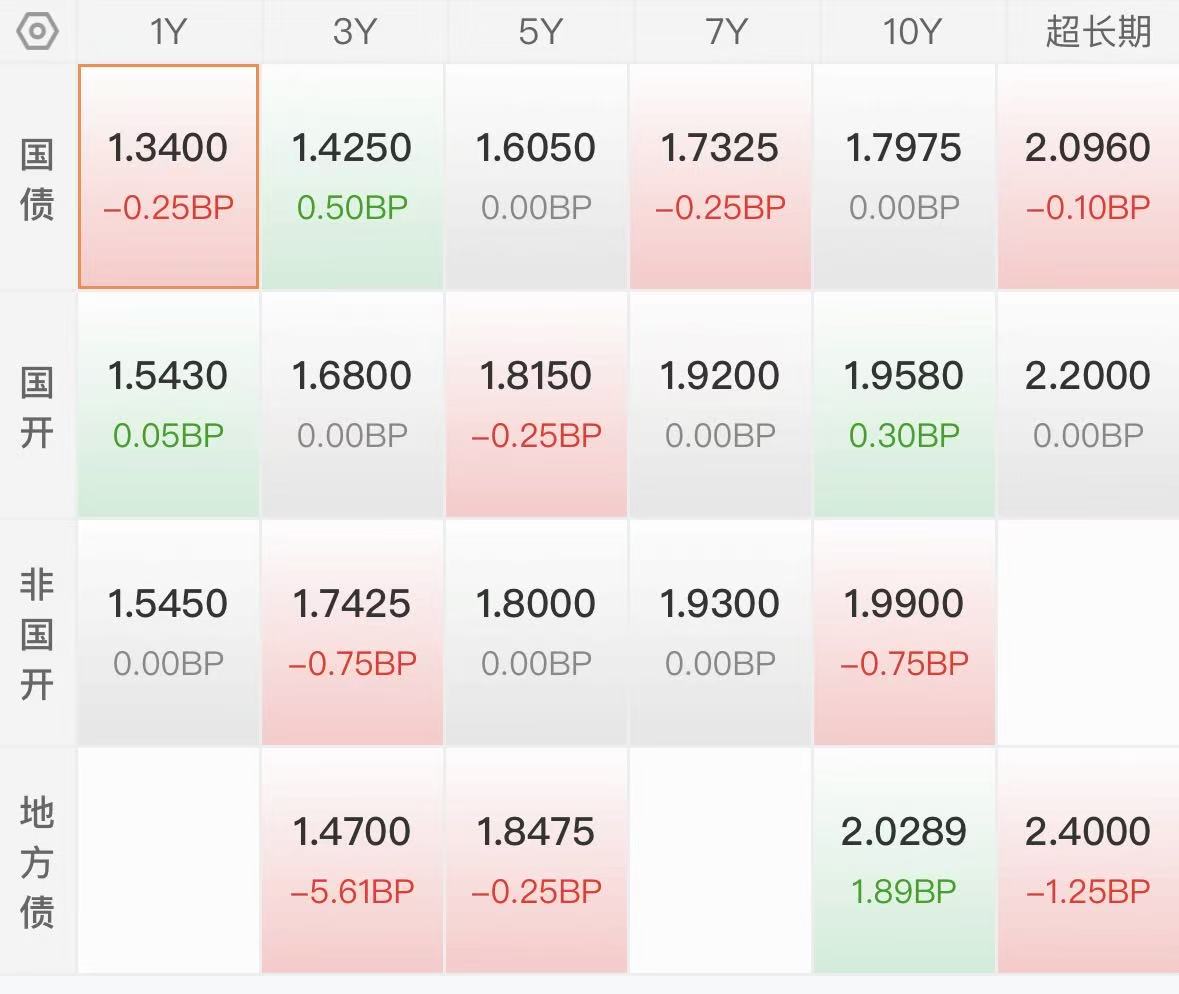Click the hexagon settings icon

click(38, 31)
